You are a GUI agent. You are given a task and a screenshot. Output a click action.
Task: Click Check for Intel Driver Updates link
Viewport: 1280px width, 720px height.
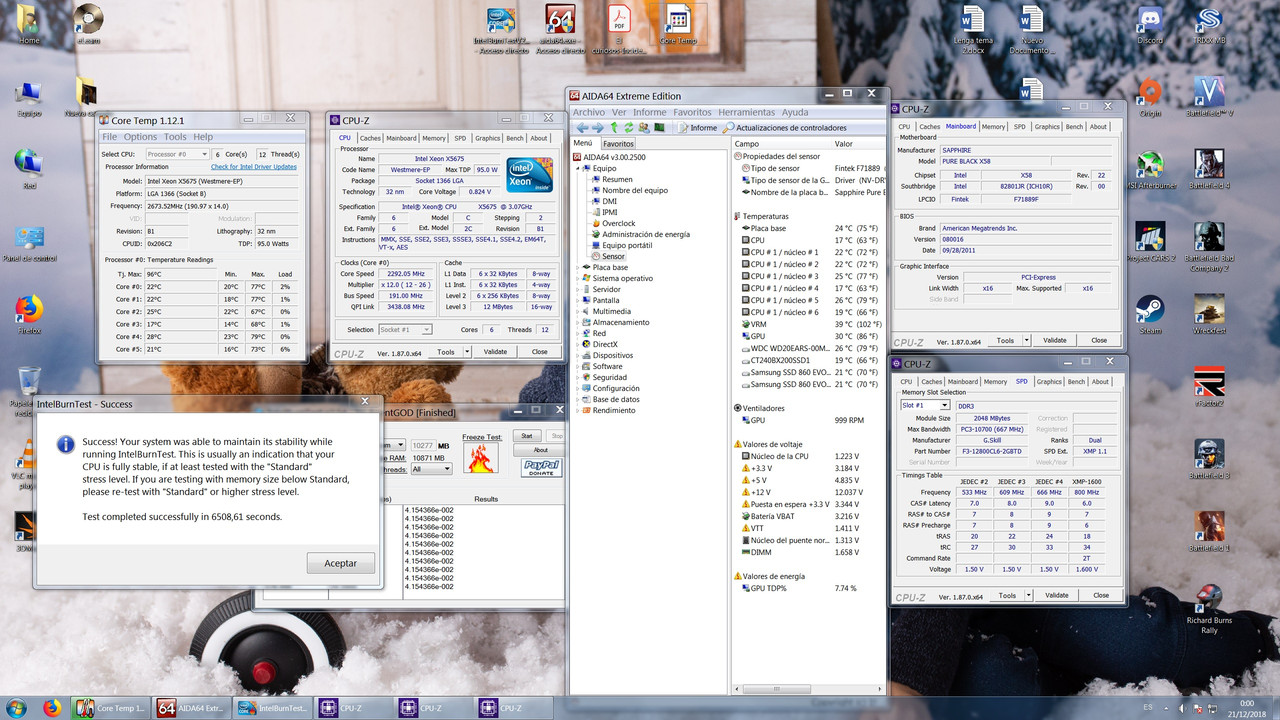click(253, 167)
